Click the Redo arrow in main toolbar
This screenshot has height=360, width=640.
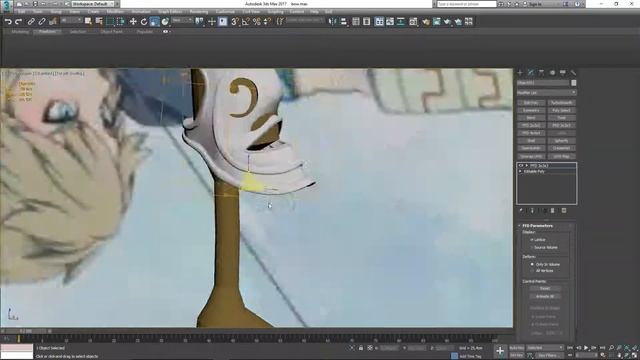pyautogui.click(x=18, y=22)
